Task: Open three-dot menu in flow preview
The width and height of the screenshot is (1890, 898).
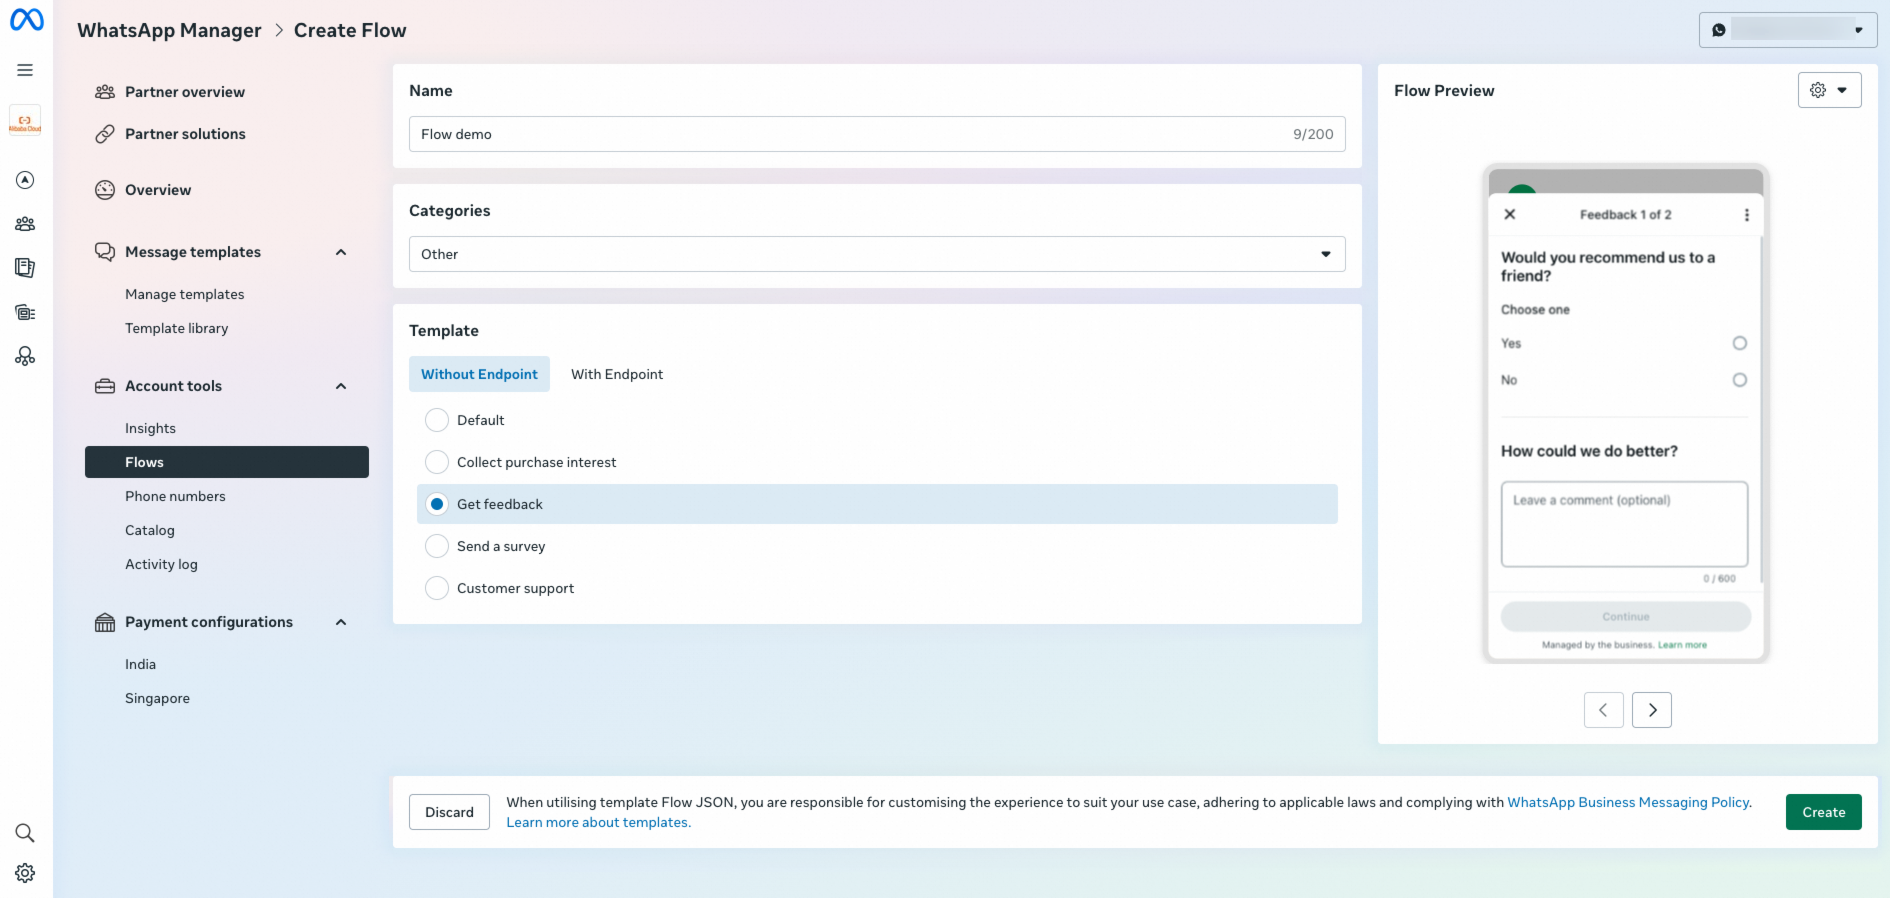Action: [x=1746, y=215]
